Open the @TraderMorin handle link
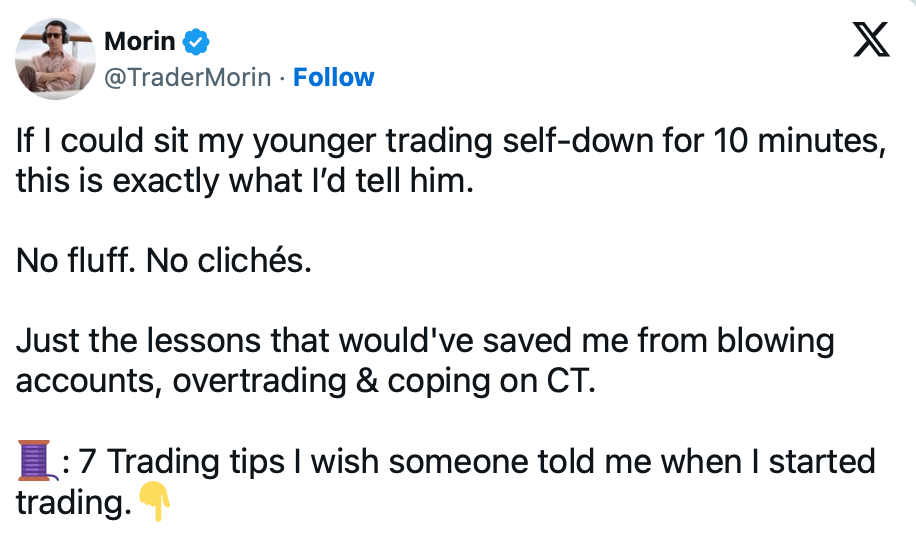916x534 pixels. (187, 77)
